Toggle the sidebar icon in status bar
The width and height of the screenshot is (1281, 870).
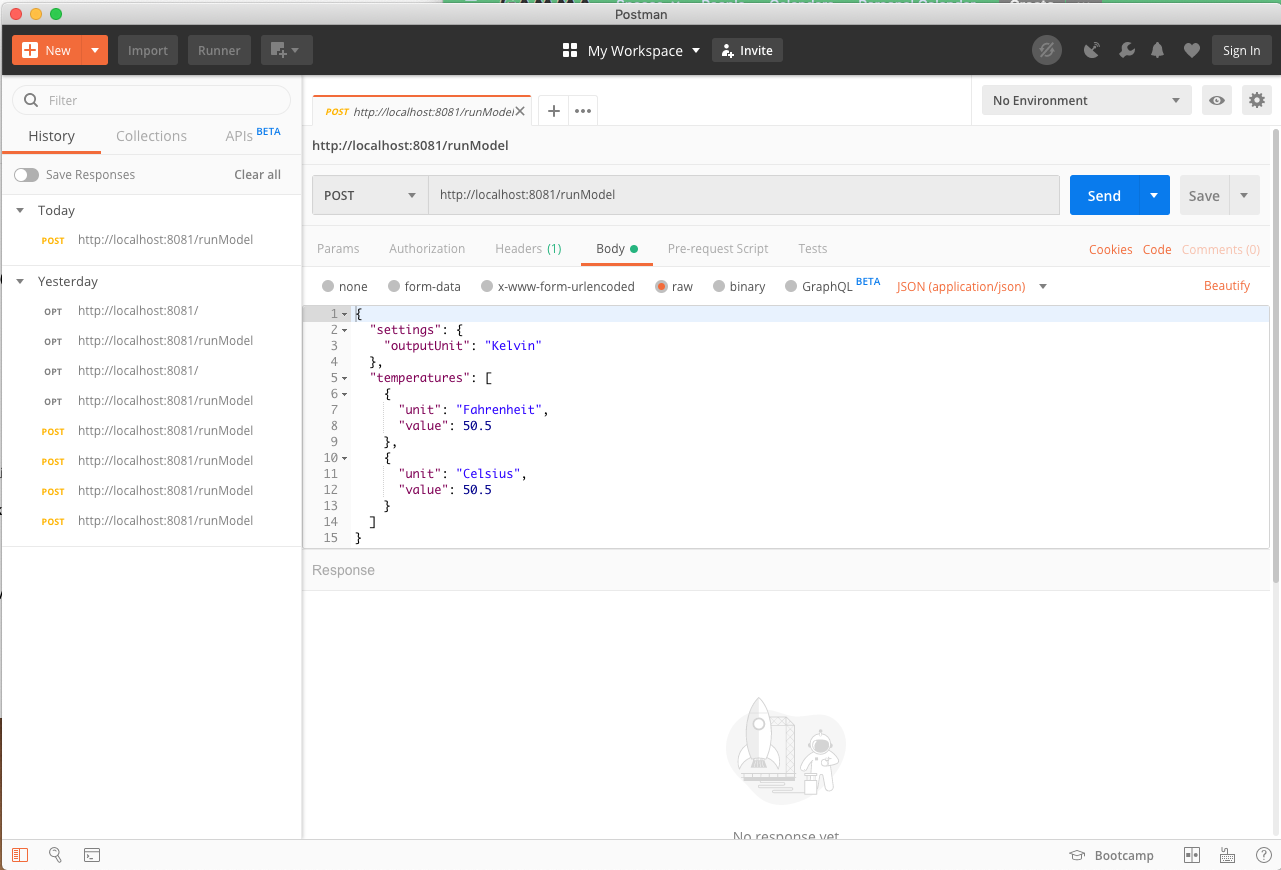tap(20, 855)
